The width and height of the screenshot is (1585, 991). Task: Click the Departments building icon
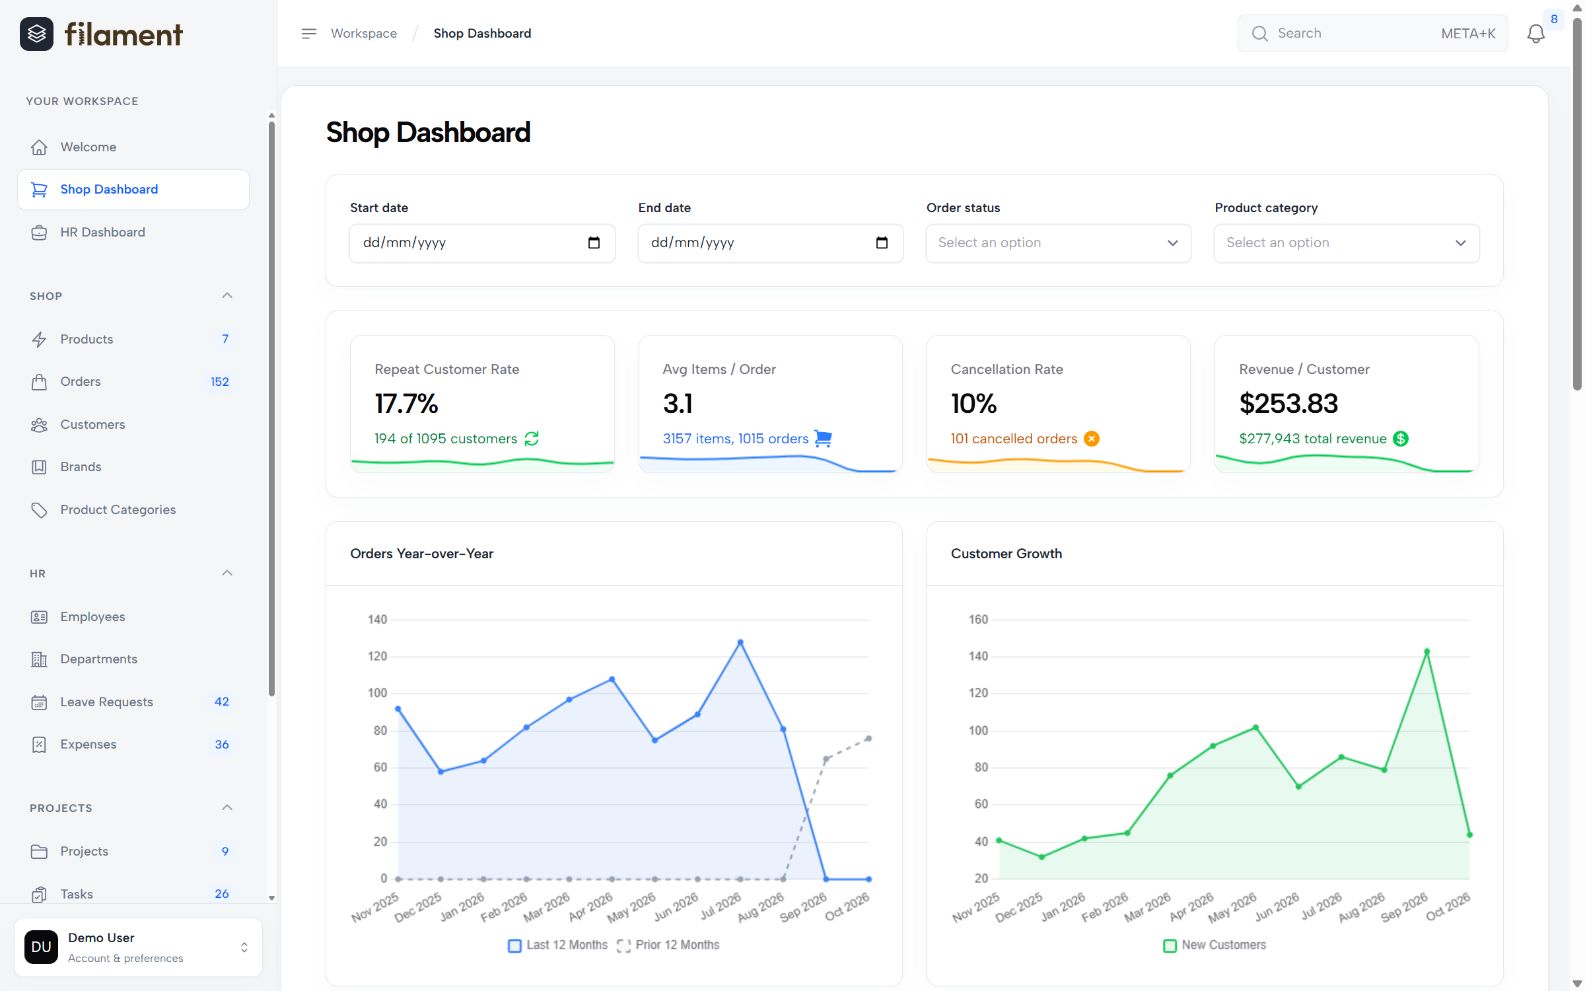point(39,659)
